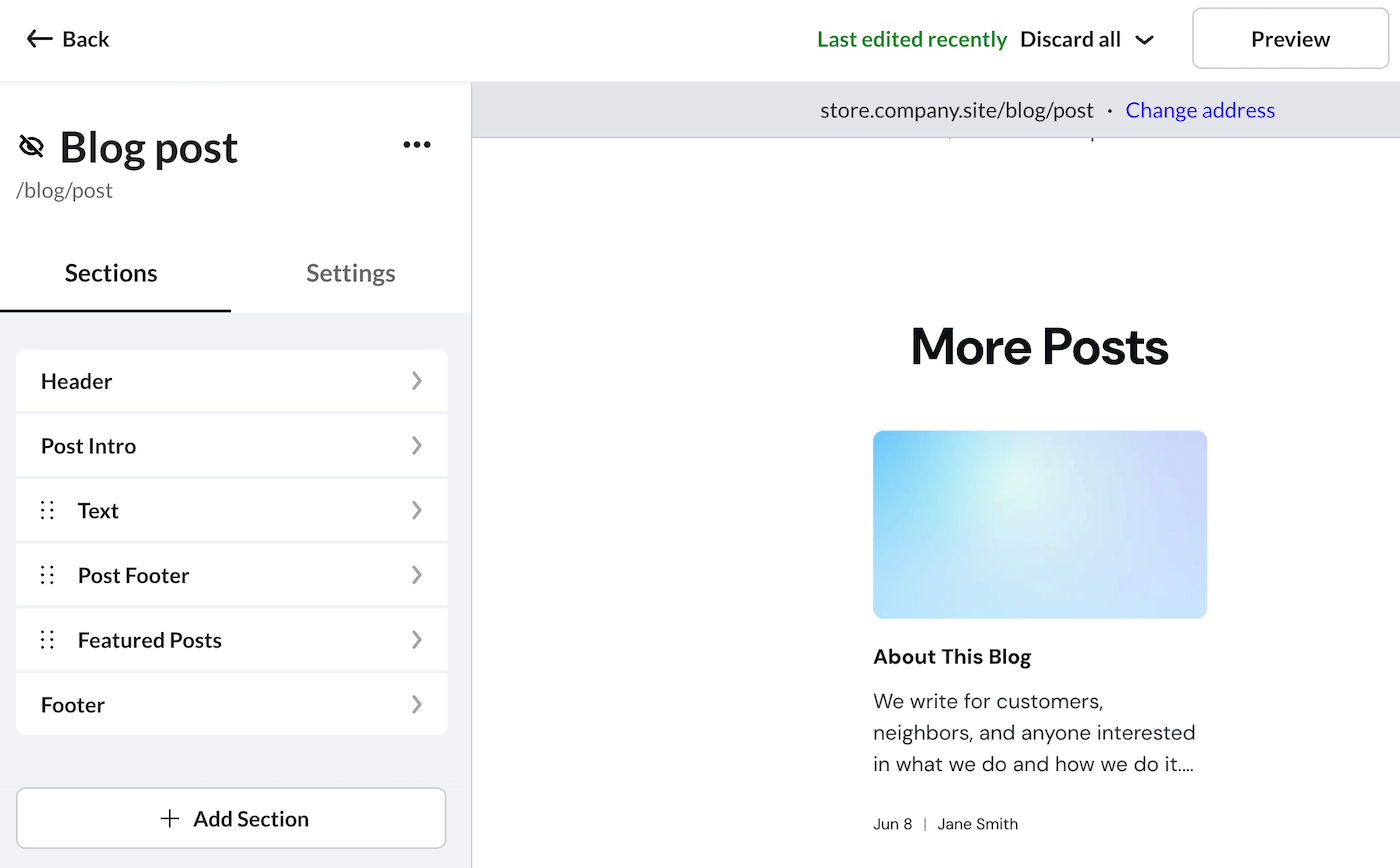Screen dimensions: 1400x868
Task: Open the Text section chevron
Action: pyautogui.click(x=417, y=511)
